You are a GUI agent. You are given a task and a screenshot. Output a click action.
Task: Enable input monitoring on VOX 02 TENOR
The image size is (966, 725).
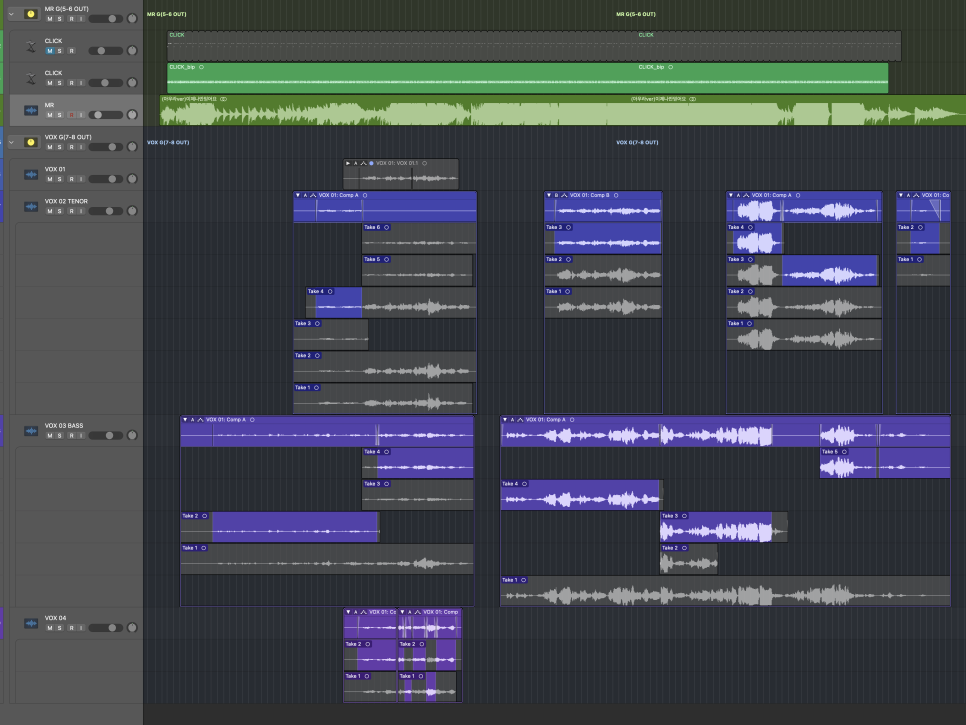pos(81,211)
